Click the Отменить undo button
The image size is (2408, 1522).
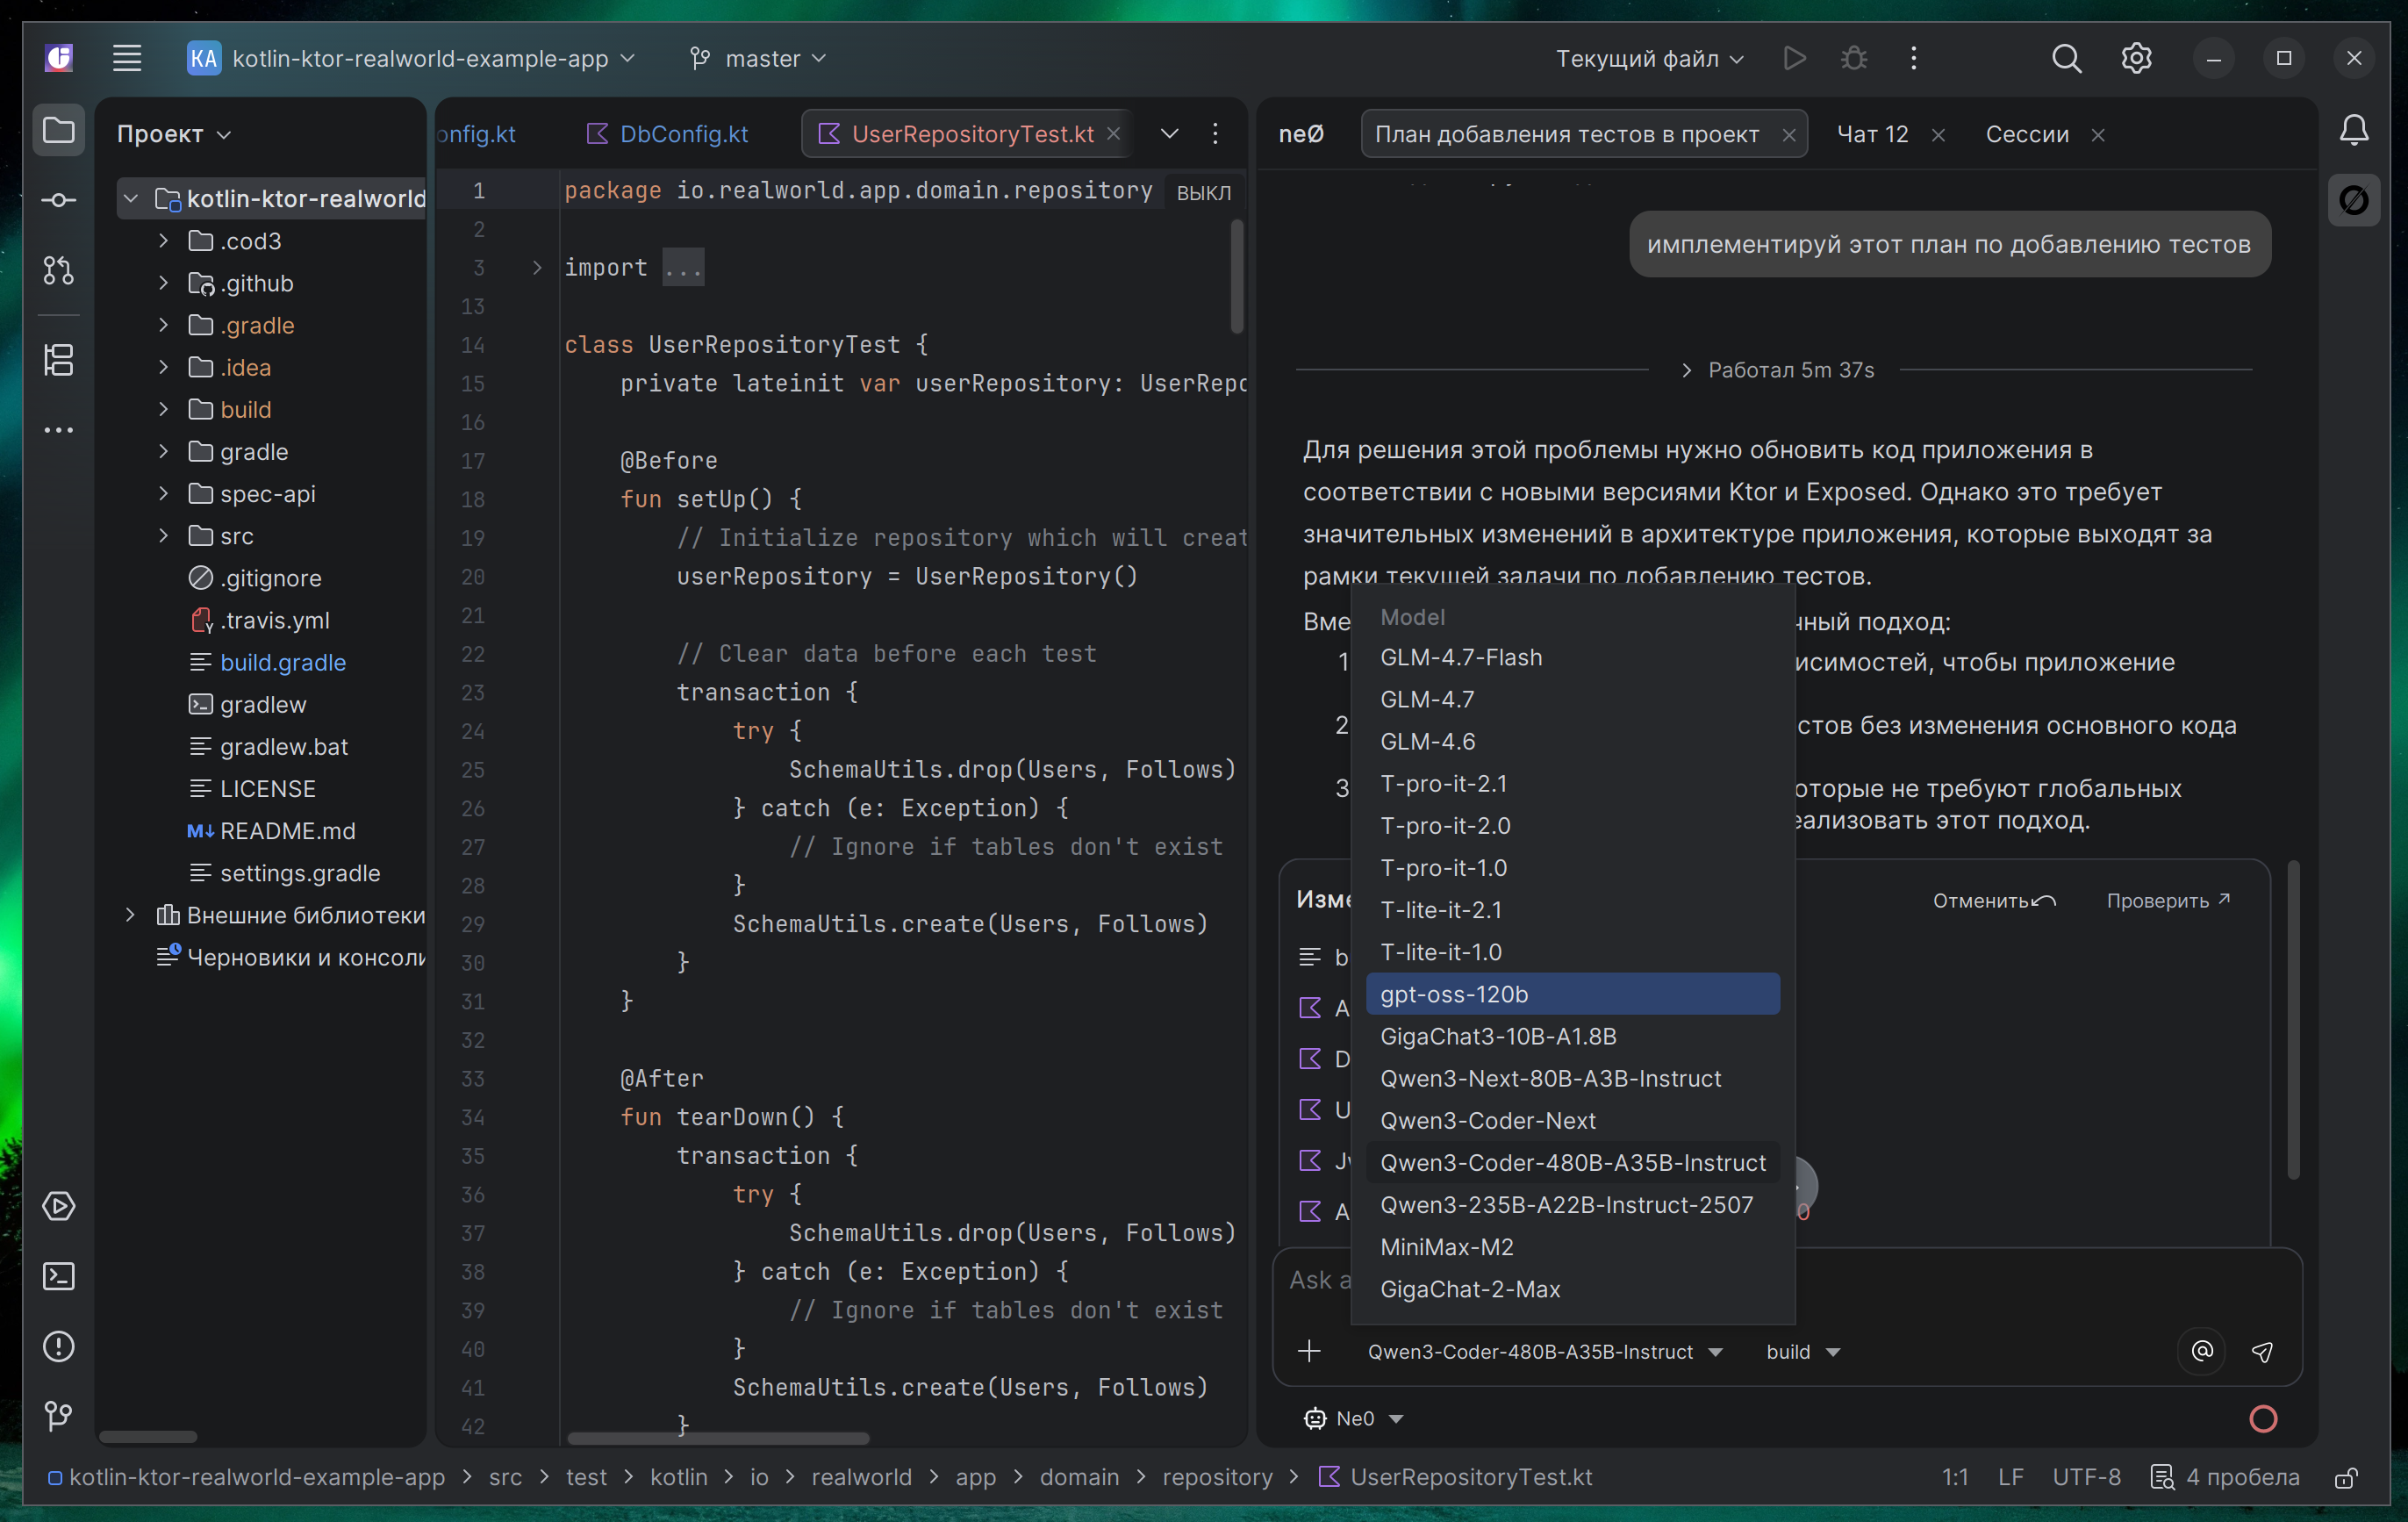pos(1992,900)
